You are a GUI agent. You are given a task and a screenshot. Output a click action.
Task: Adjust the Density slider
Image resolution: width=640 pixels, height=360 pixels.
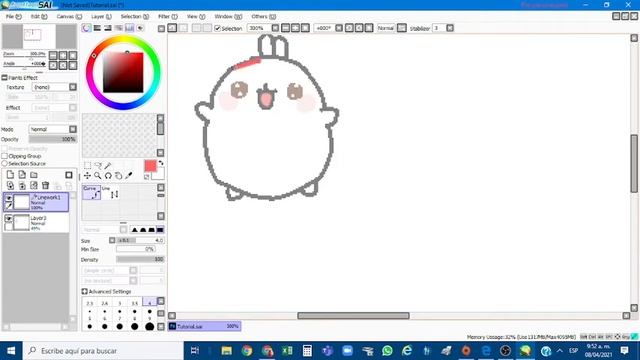coord(140,259)
